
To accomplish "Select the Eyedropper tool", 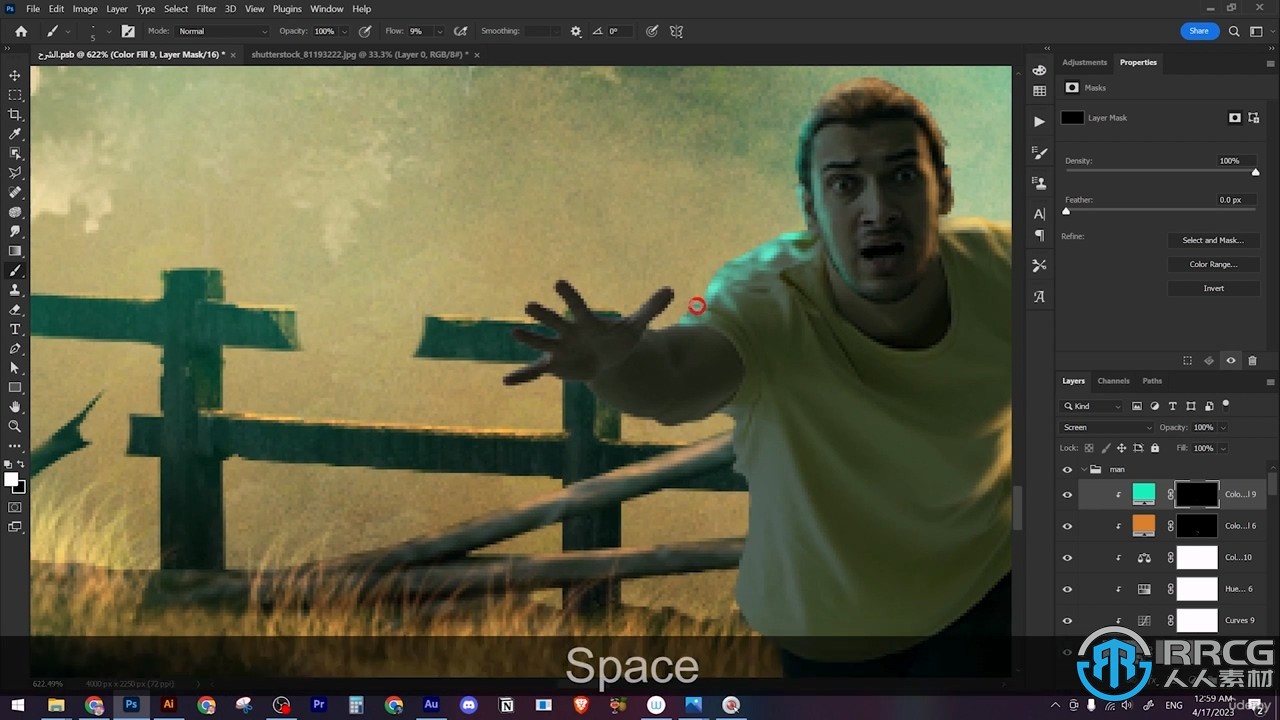I will tap(15, 134).
